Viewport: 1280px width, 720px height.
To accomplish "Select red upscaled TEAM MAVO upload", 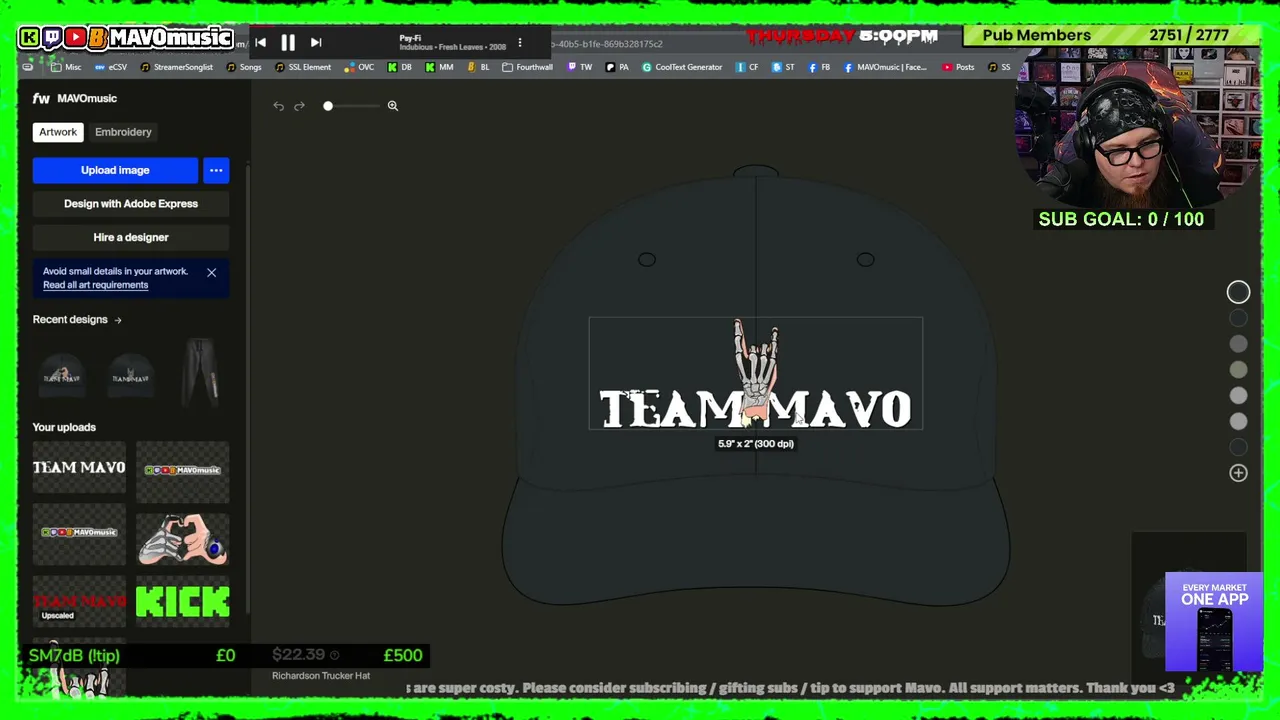I will pyautogui.click(x=79, y=602).
